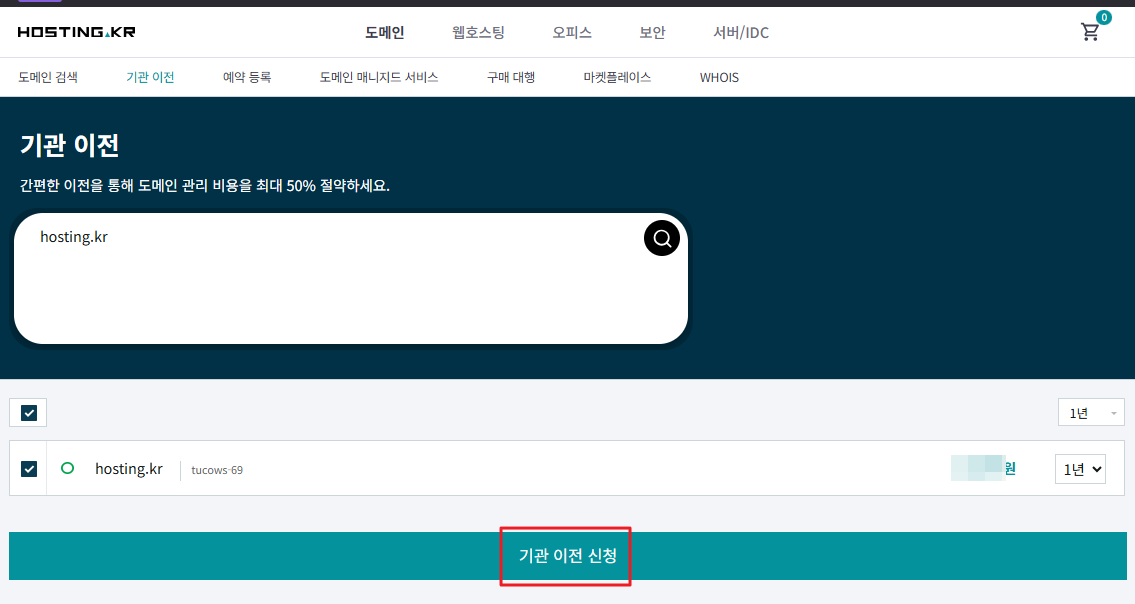Switch to the 도메인 검색 tab
1135x604 pixels.
48,77
